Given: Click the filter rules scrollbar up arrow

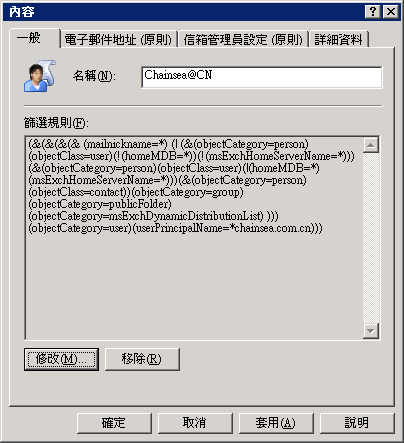Looking at the screenshot, I should (371, 145).
